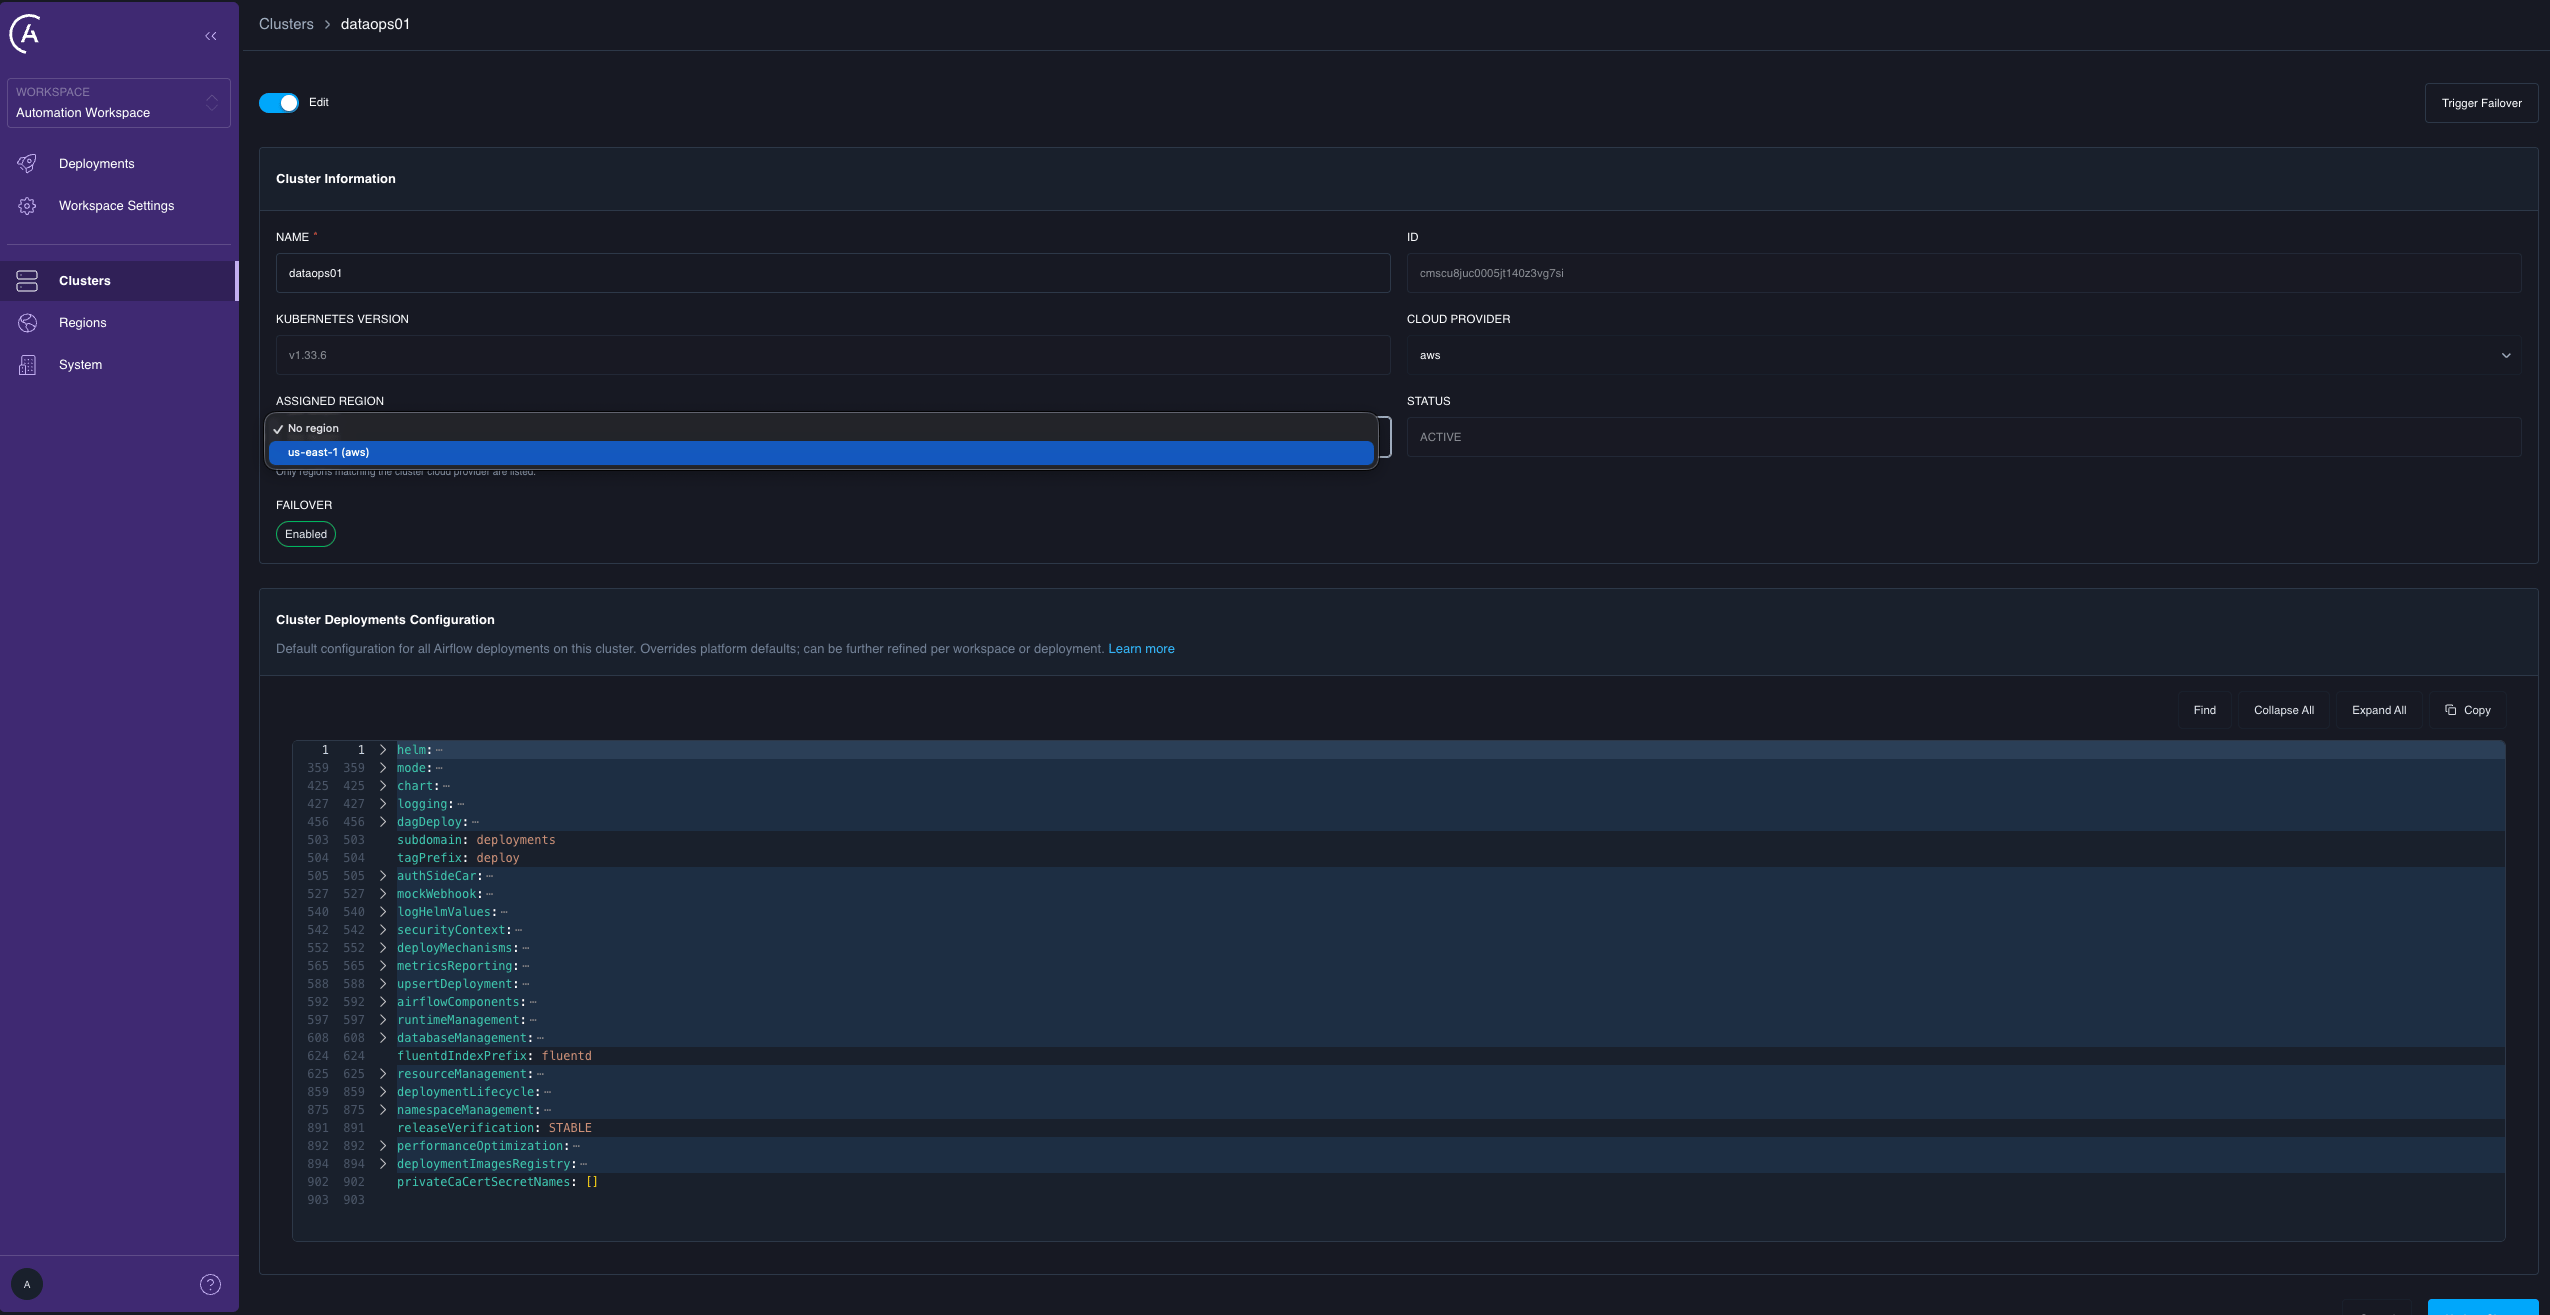Open the Workspace selector dropdown

(119, 103)
